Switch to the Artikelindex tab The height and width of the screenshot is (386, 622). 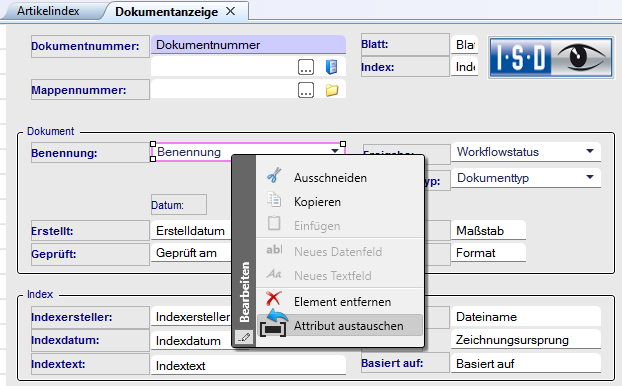(x=48, y=11)
